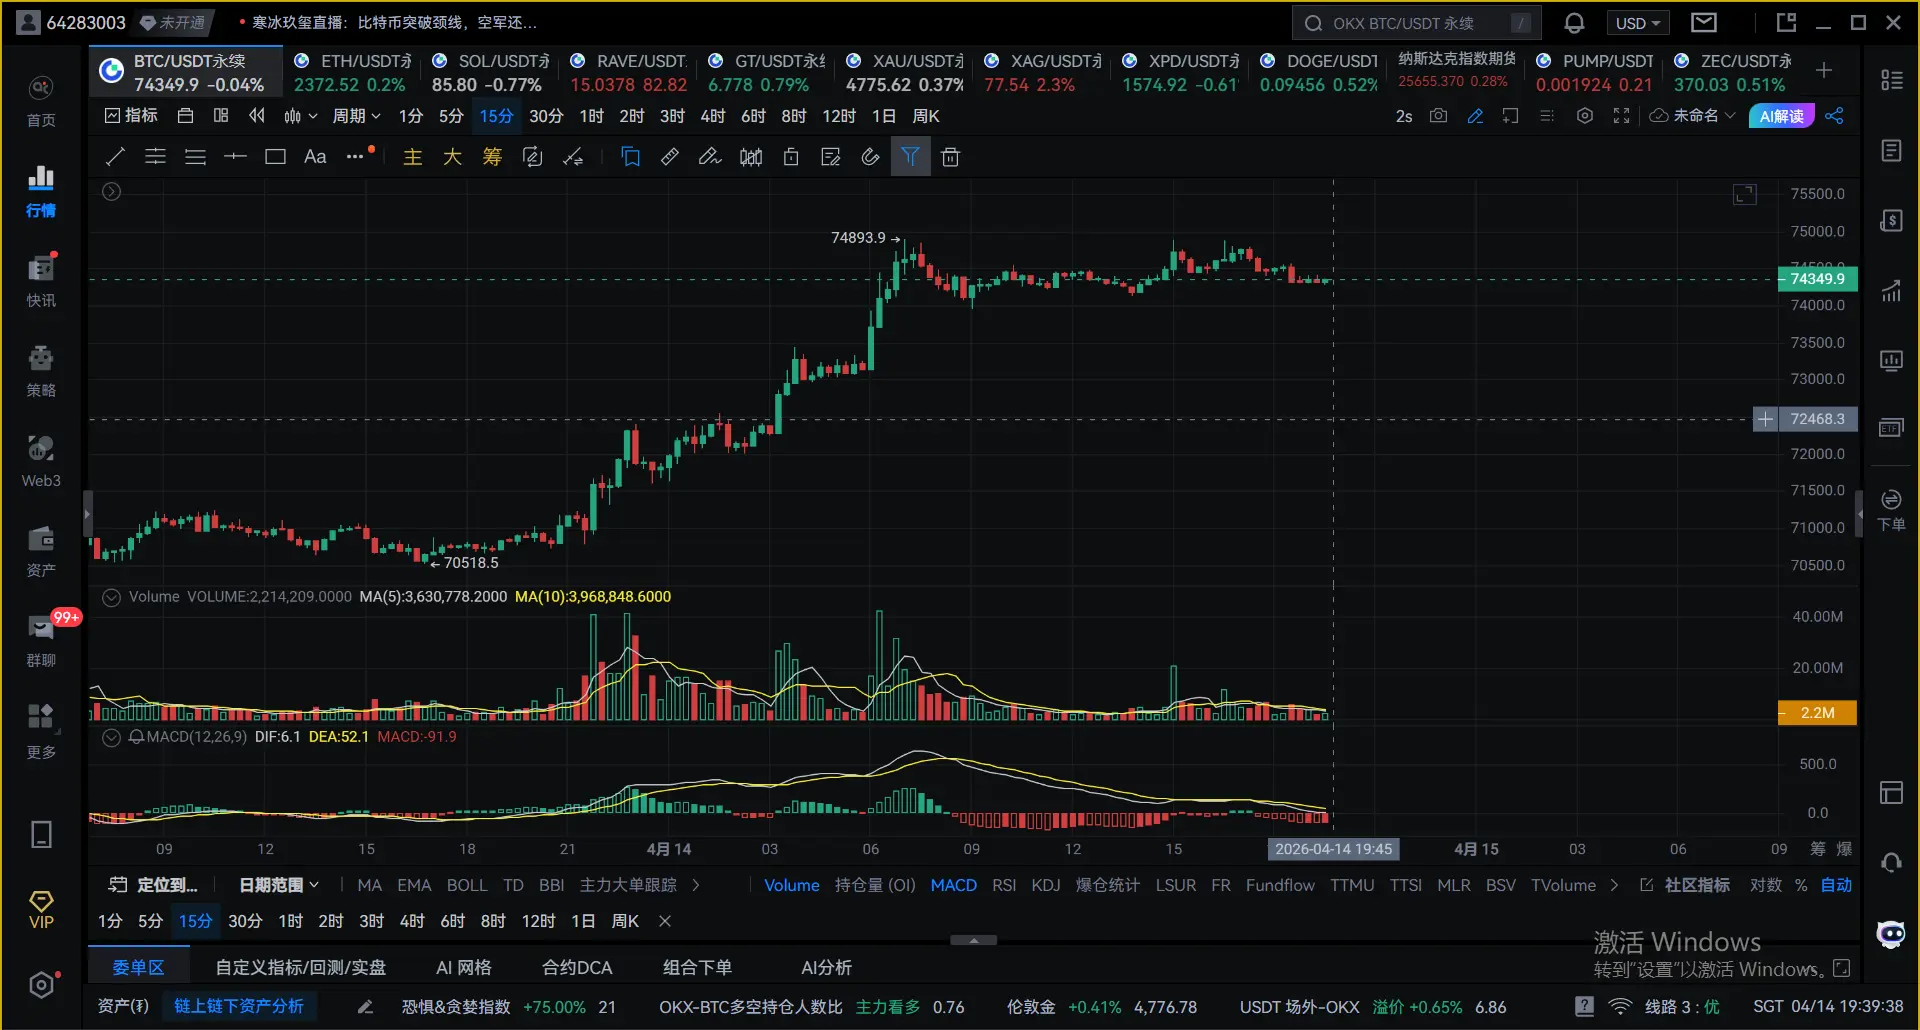
Task: Click the 2.2M volume value tag
Action: pos(1818,713)
